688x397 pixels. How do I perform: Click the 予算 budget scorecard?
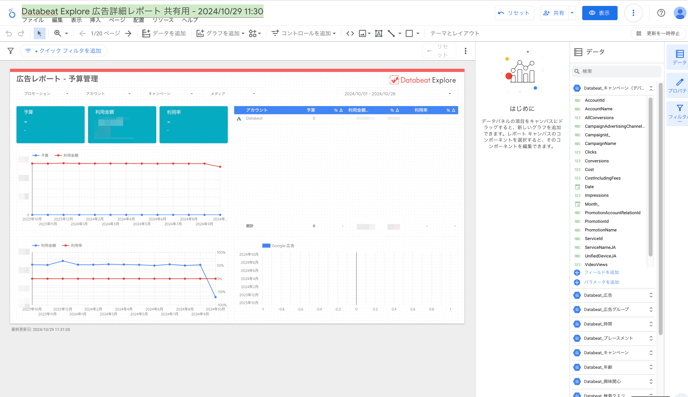click(50, 125)
